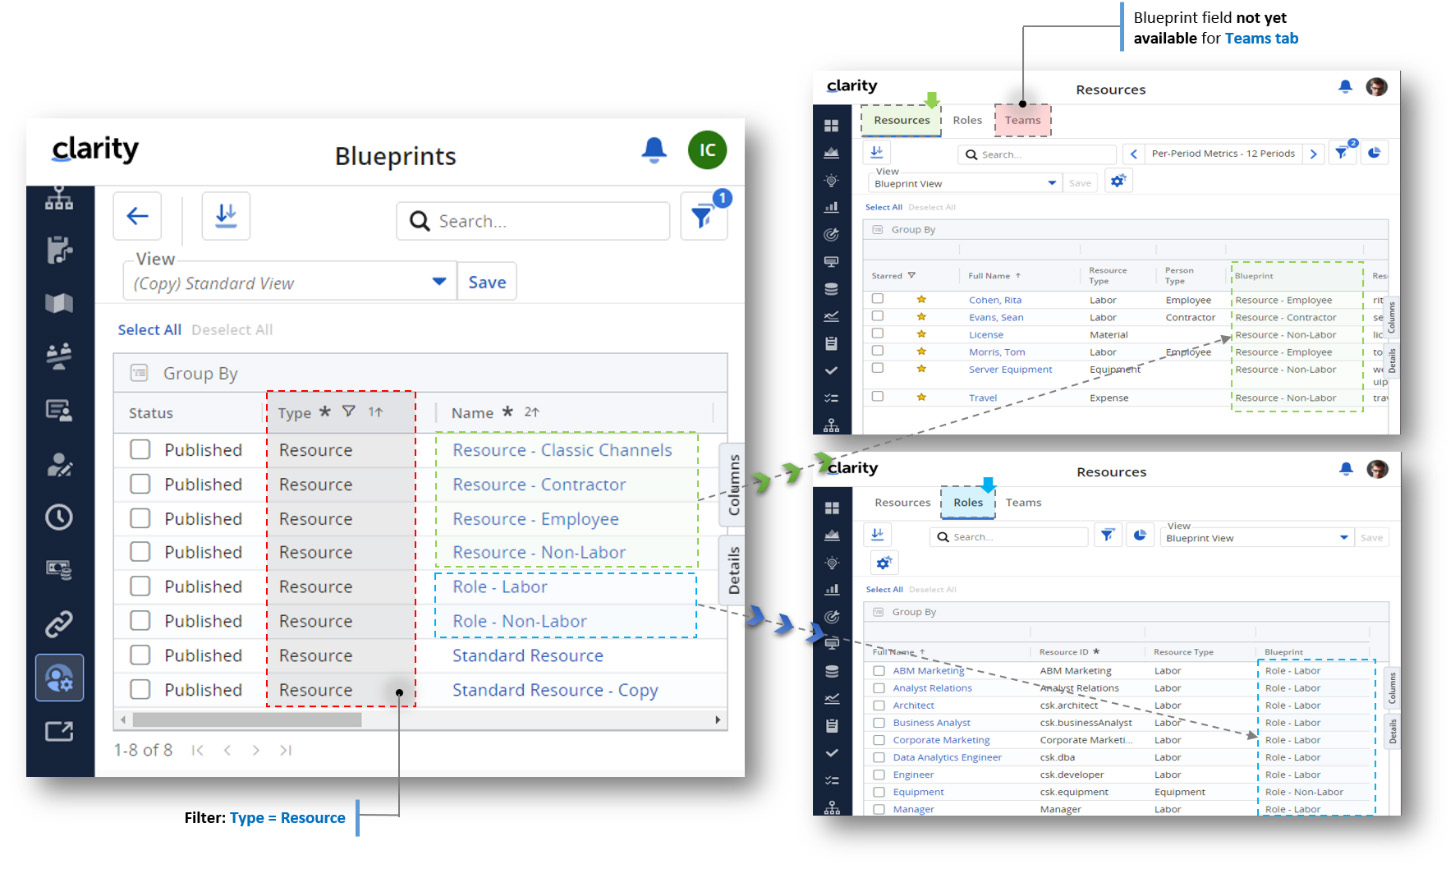
Task: Click the notification bell in Blueprints window
Action: click(x=654, y=150)
